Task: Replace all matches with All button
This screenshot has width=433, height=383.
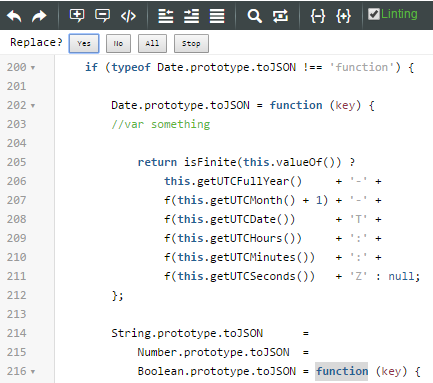Action: click(x=152, y=43)
